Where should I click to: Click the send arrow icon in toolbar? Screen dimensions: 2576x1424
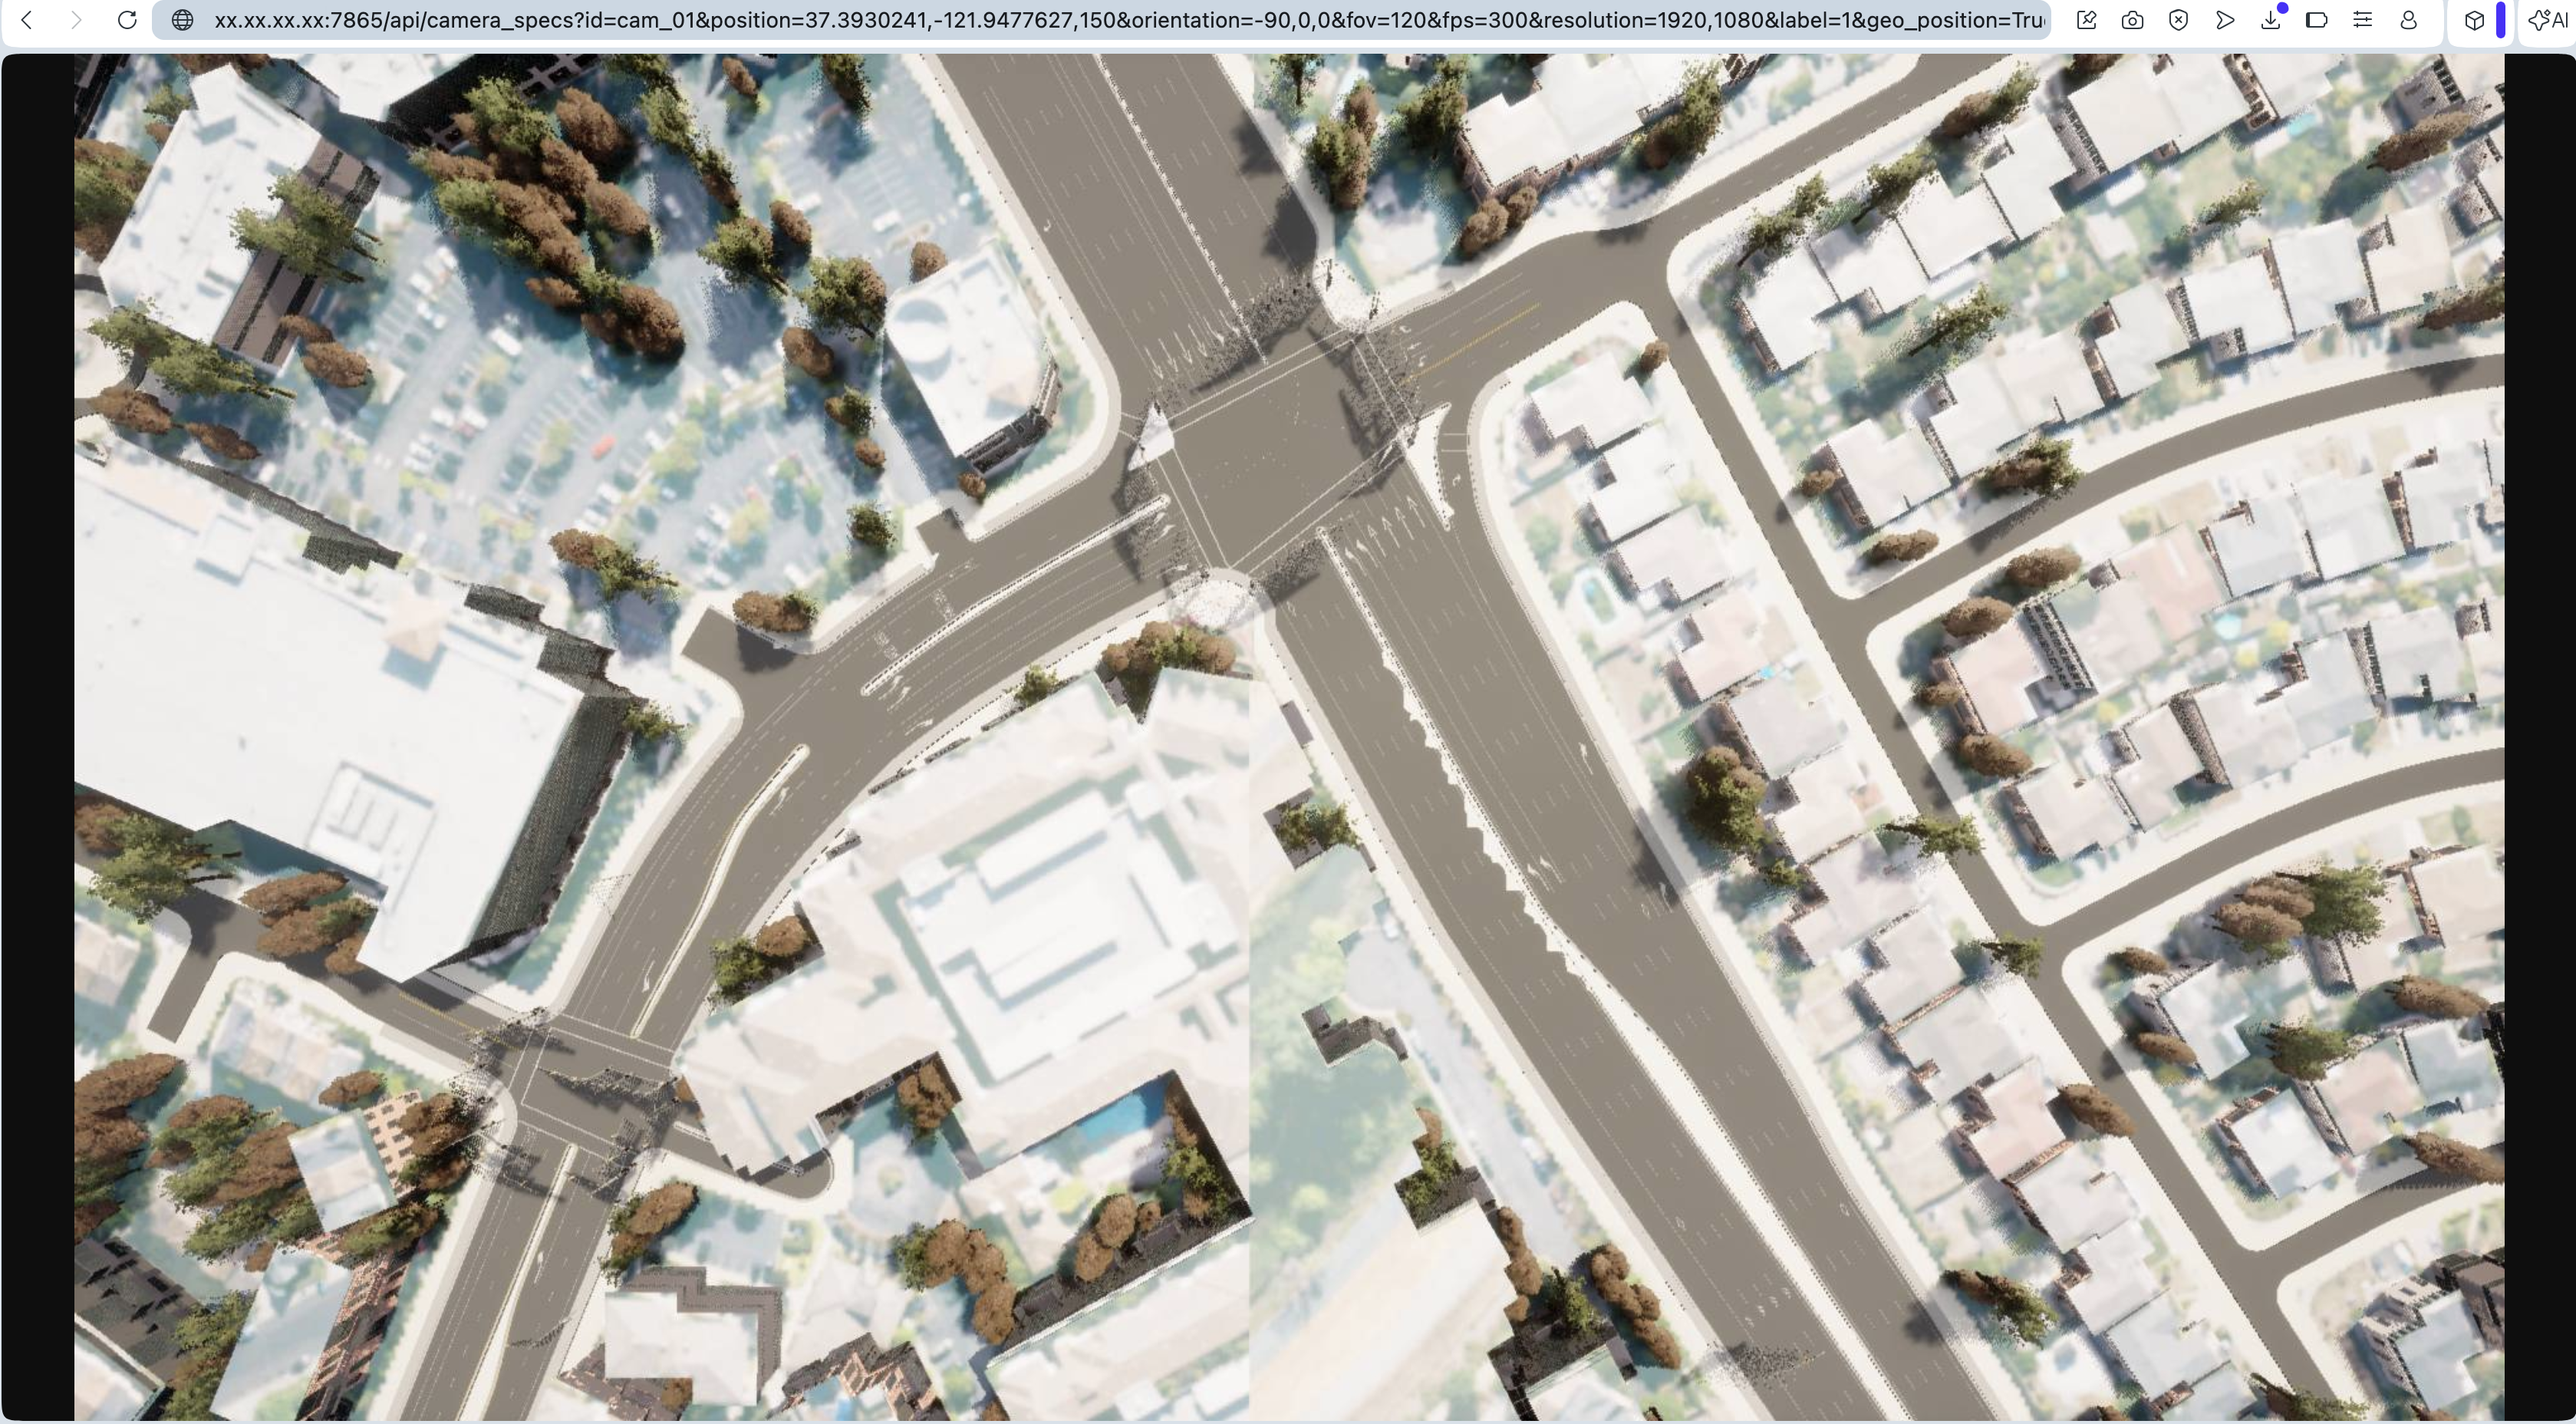pyautogui.click(x=2225, y=20)
